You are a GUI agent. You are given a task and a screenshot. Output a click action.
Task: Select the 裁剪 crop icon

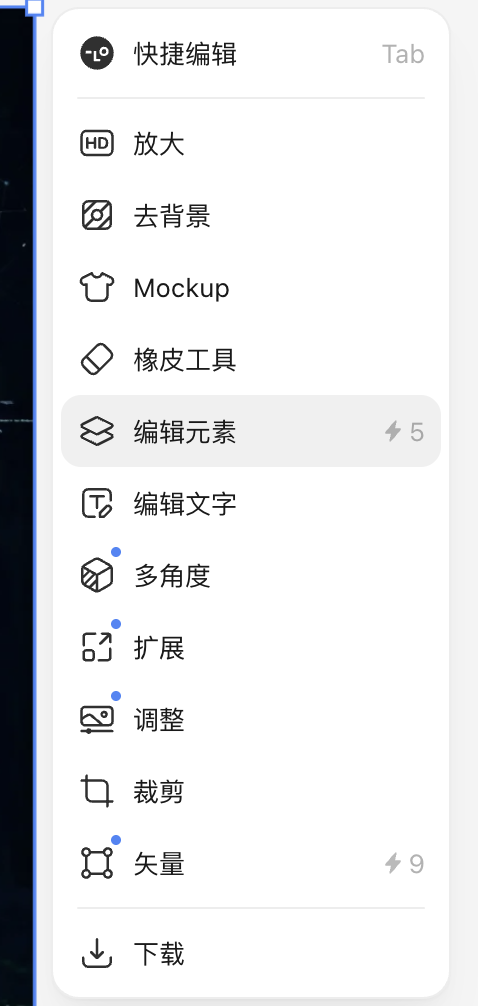click(97, 791)
